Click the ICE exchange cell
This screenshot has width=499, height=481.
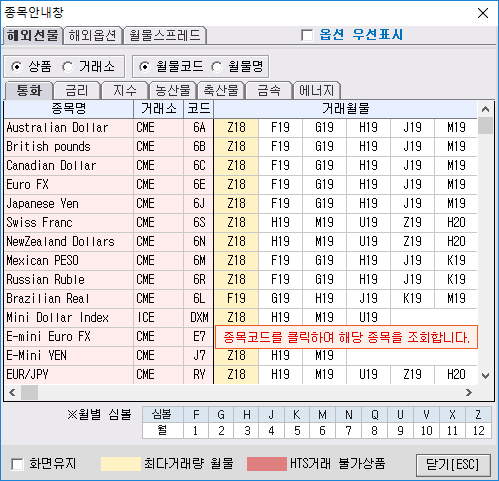click(159, 318)
